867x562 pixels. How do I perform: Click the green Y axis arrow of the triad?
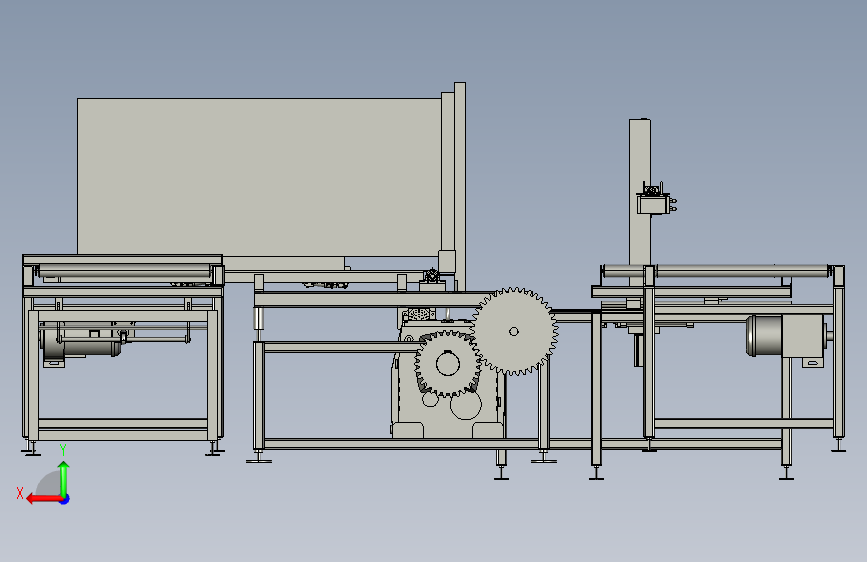[x=64, y=478]
